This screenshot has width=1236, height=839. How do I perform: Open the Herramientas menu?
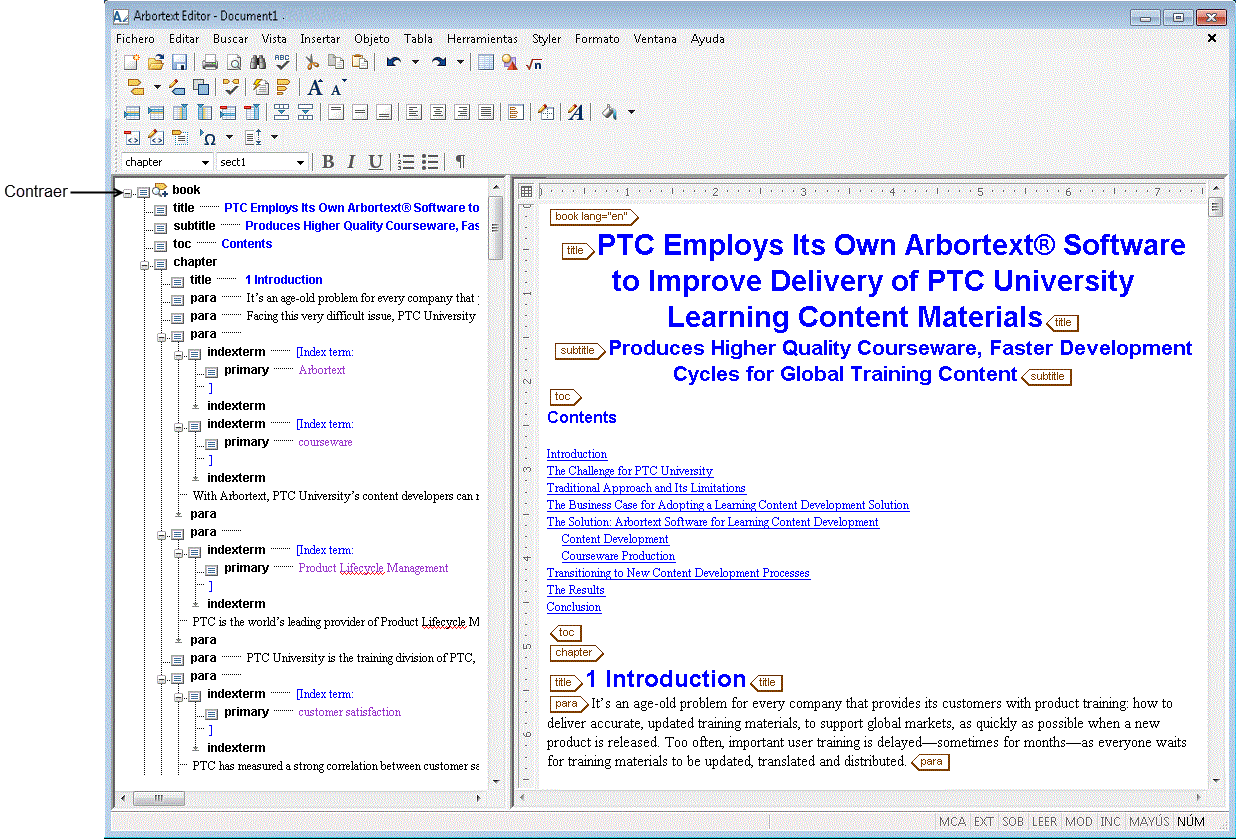tap(482, 39)
